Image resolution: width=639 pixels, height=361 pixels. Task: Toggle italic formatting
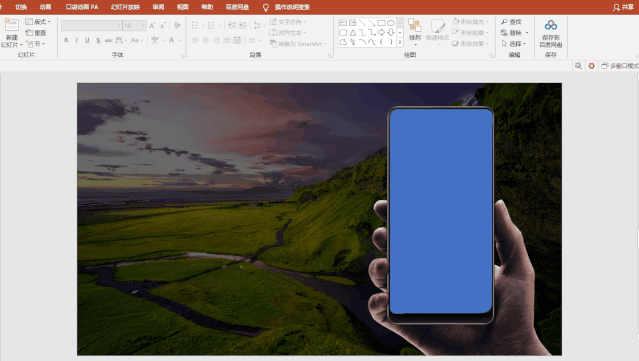(77, 40)
